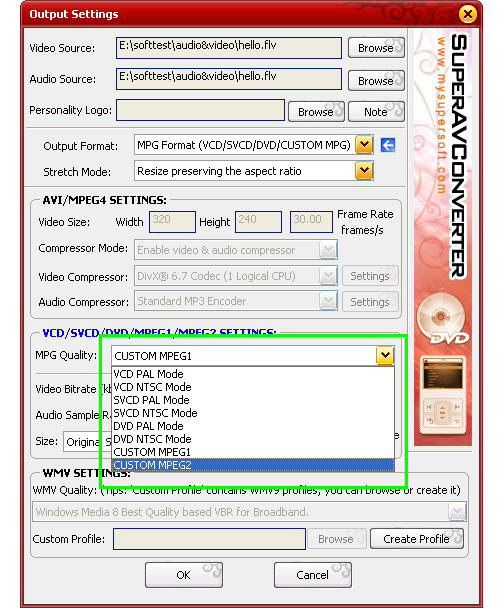Confirm with the OK button
Image resolution: width=501 pixels, height=608 pixels.
[x=184, y=575]
